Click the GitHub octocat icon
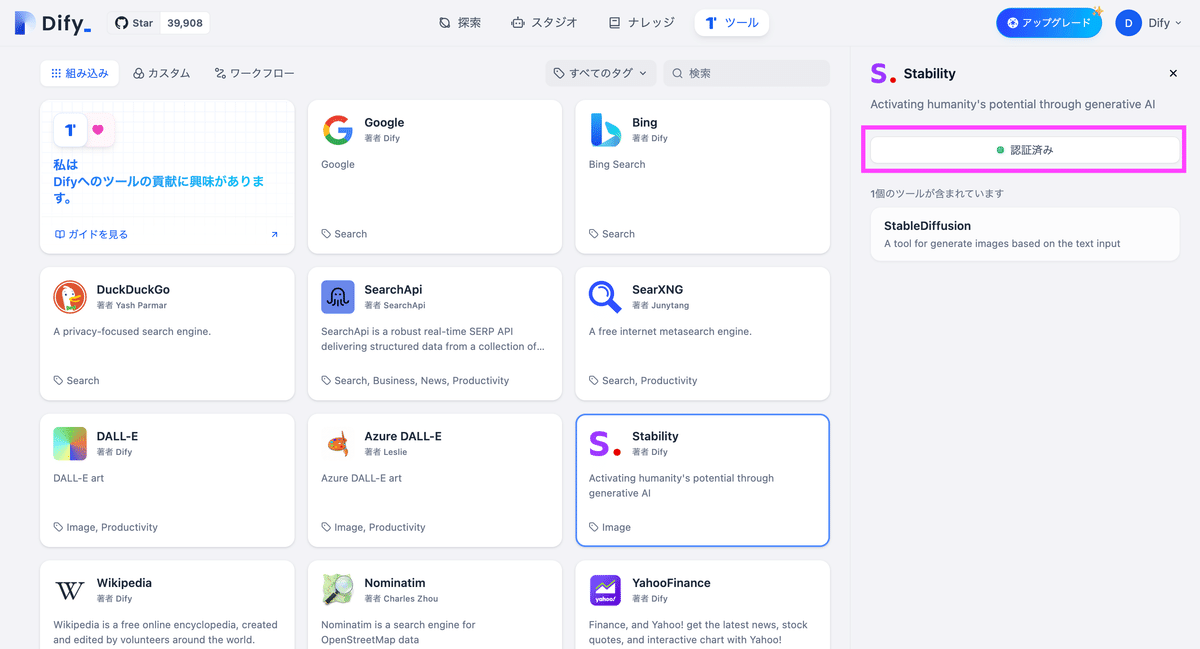This screenshot has width=1200, height=649. (x=121, y=22)
